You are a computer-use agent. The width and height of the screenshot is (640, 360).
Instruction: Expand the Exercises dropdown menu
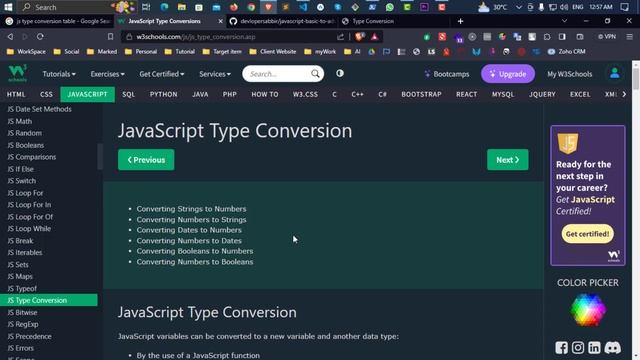click(107, 74)
